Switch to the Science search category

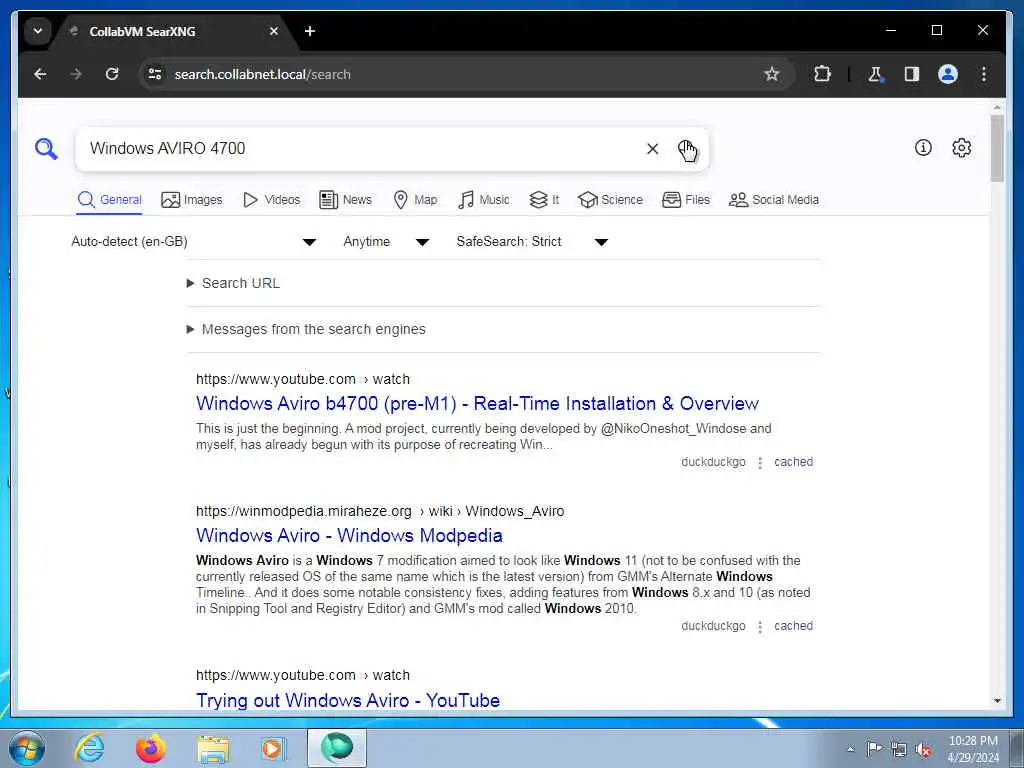coord(611,200)
